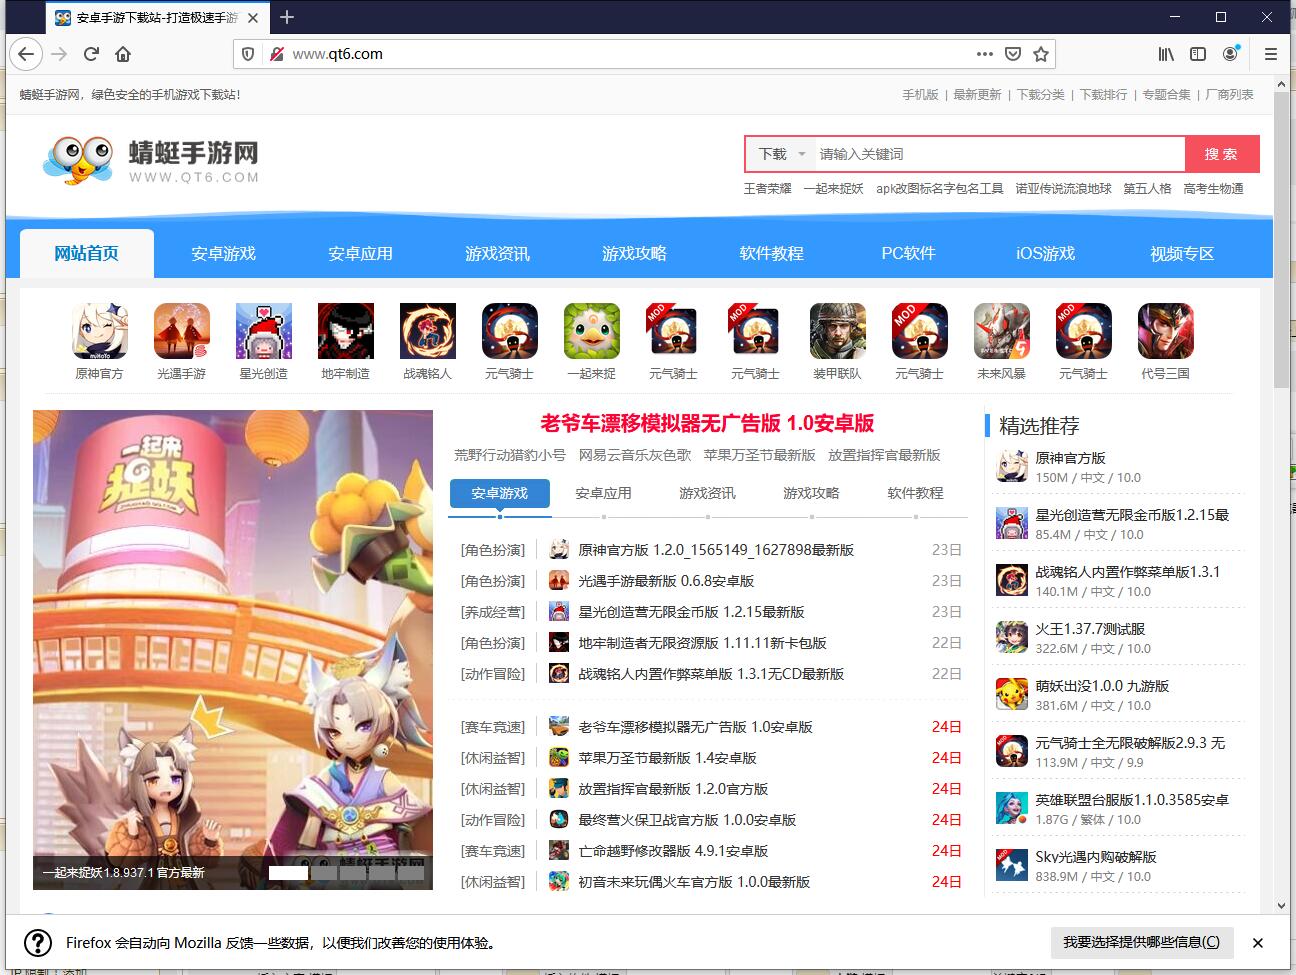Click 我要选择提供哪些信息 button
The width and height of the screenshot is (1296, 975).
1142,942
